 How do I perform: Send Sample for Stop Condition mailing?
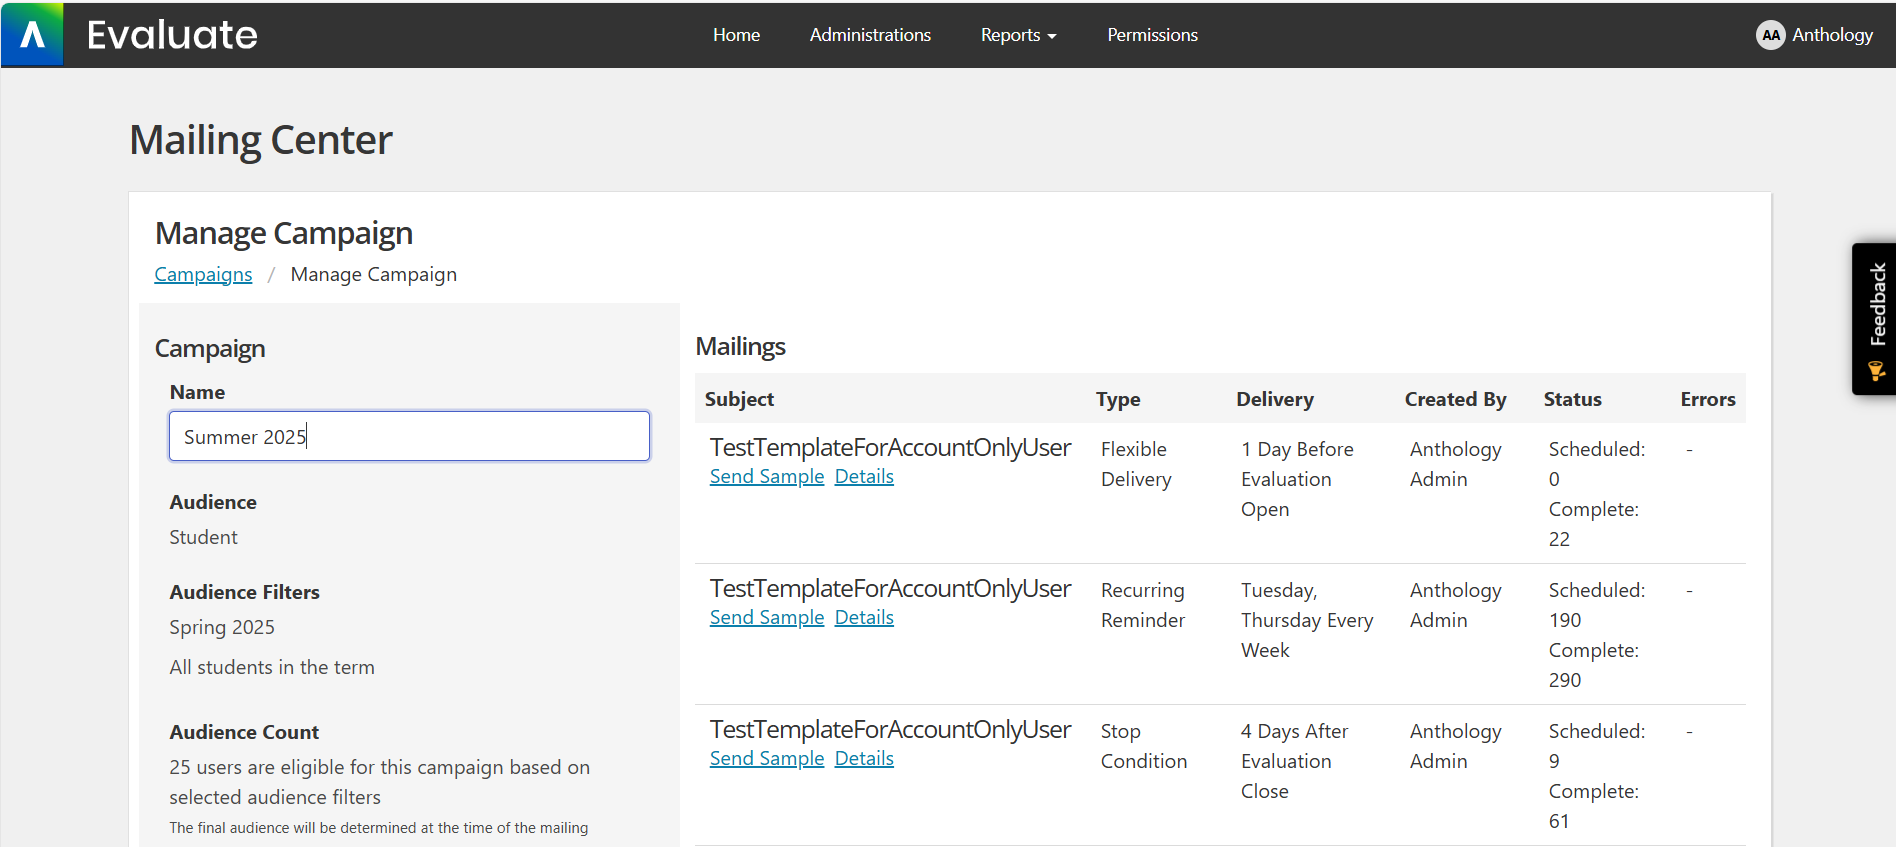point(767,759)
